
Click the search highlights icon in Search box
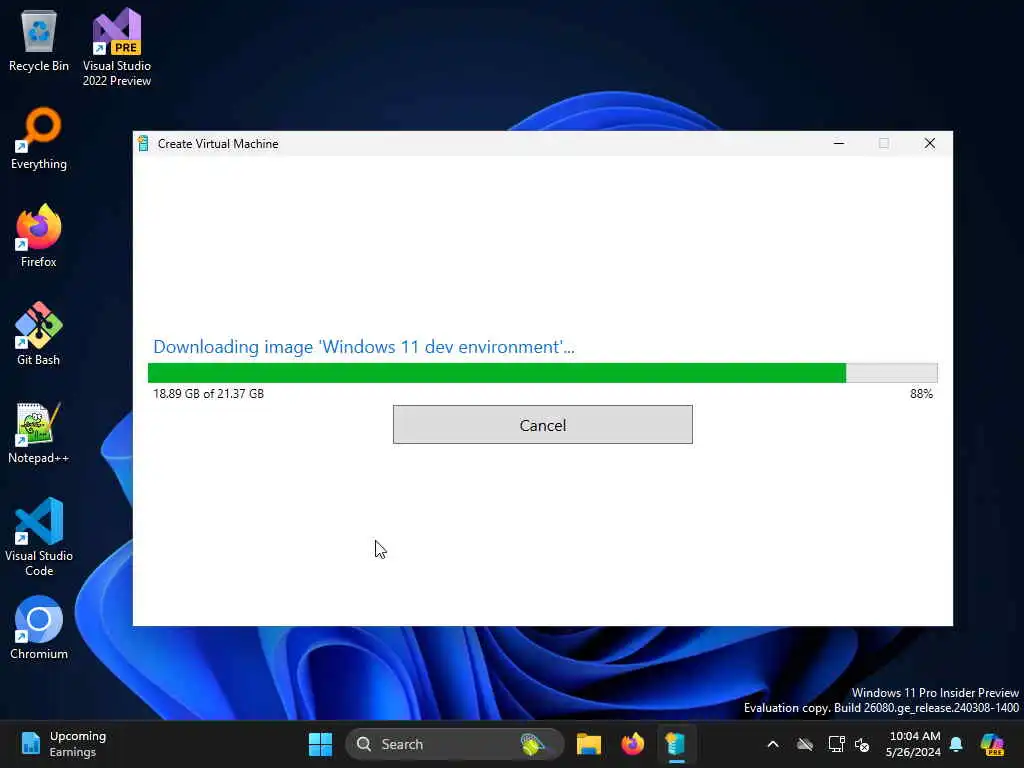pyautogui.click(x=532, y=744)
